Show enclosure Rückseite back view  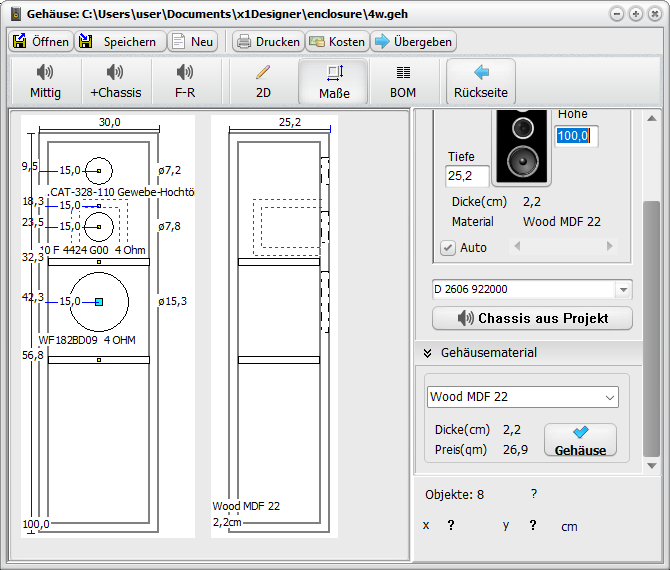click(481, 81)
